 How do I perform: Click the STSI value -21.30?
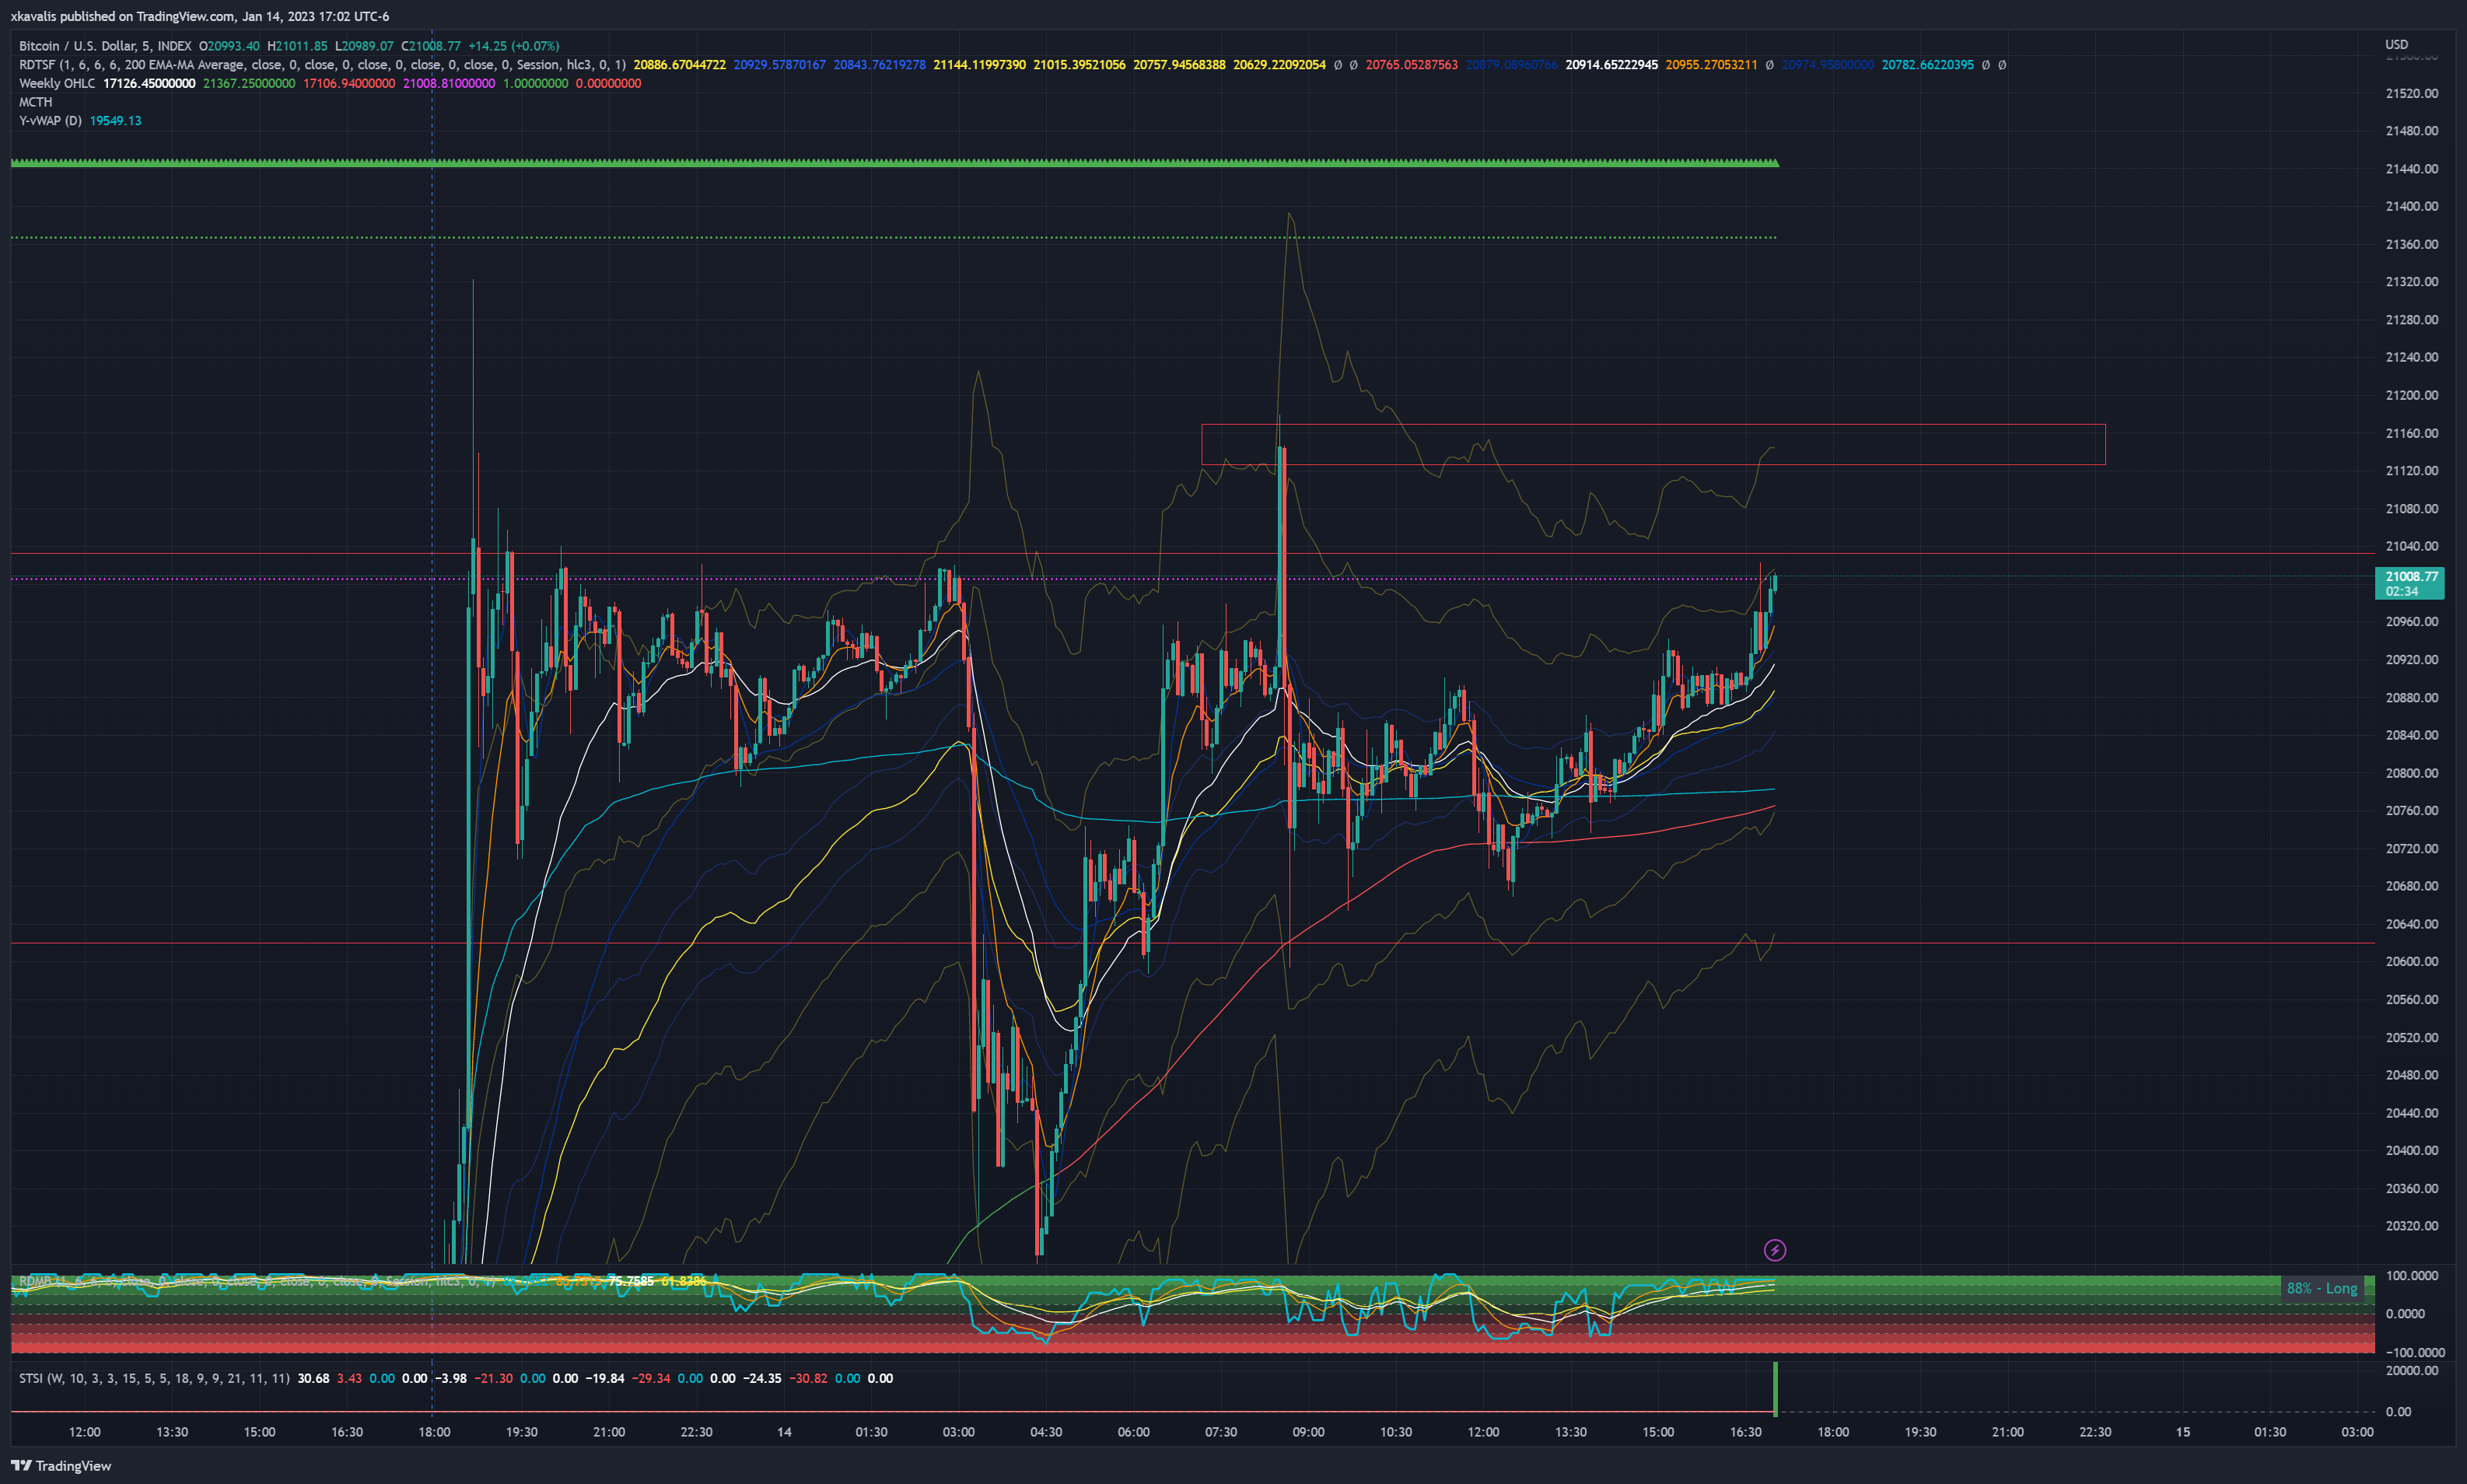[493, 1378]
